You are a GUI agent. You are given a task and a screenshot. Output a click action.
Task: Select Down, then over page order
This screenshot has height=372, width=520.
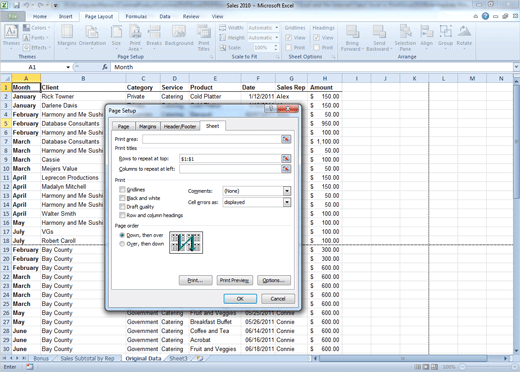tap(122, 235)
